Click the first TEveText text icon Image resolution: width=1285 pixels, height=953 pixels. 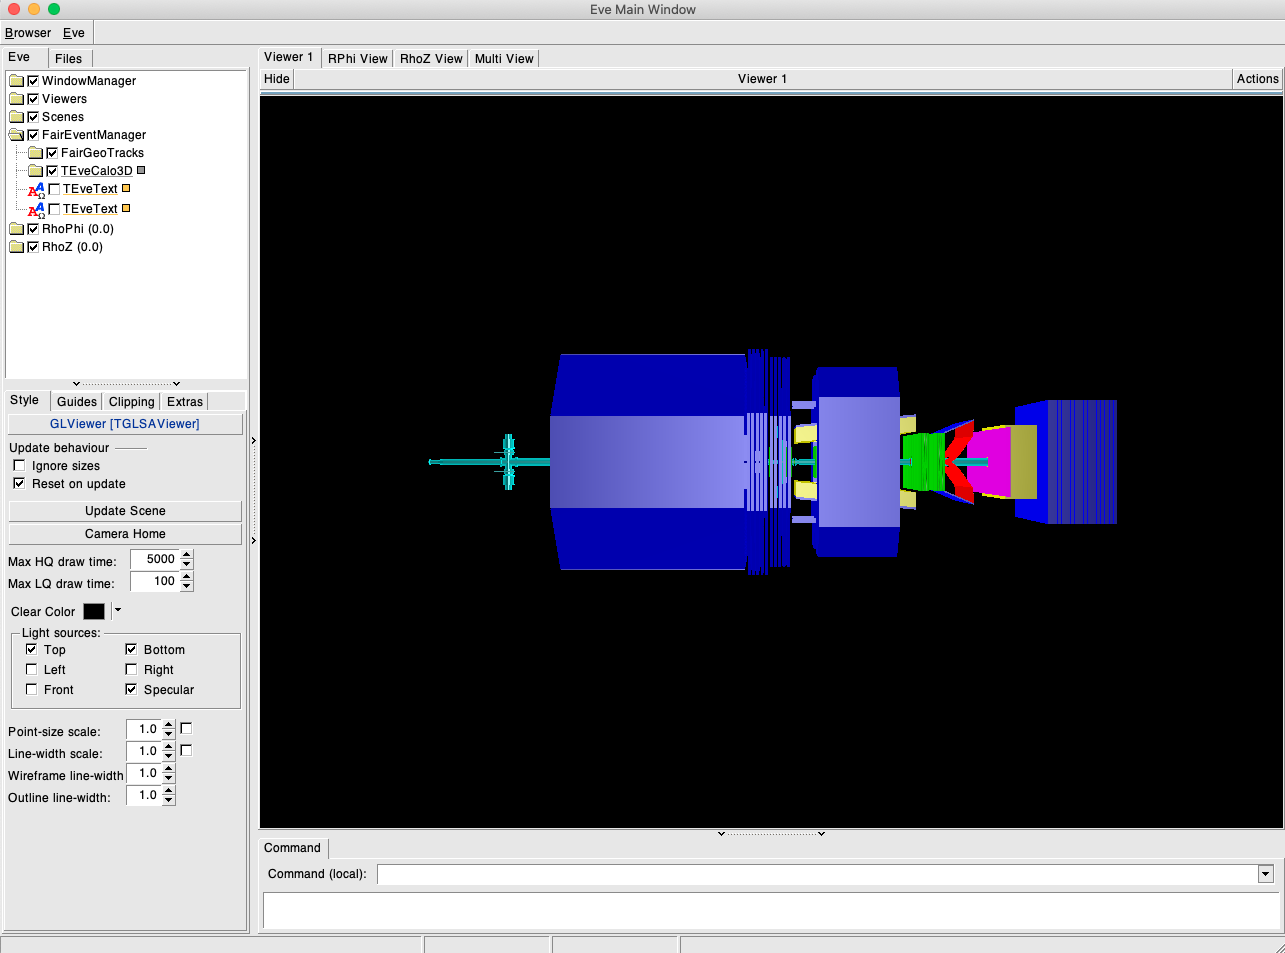36,190
